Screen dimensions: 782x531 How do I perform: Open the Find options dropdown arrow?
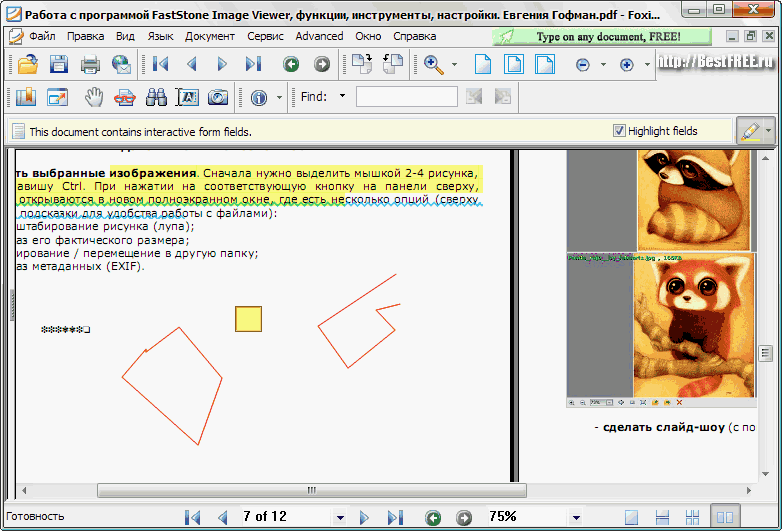[342, 96]
